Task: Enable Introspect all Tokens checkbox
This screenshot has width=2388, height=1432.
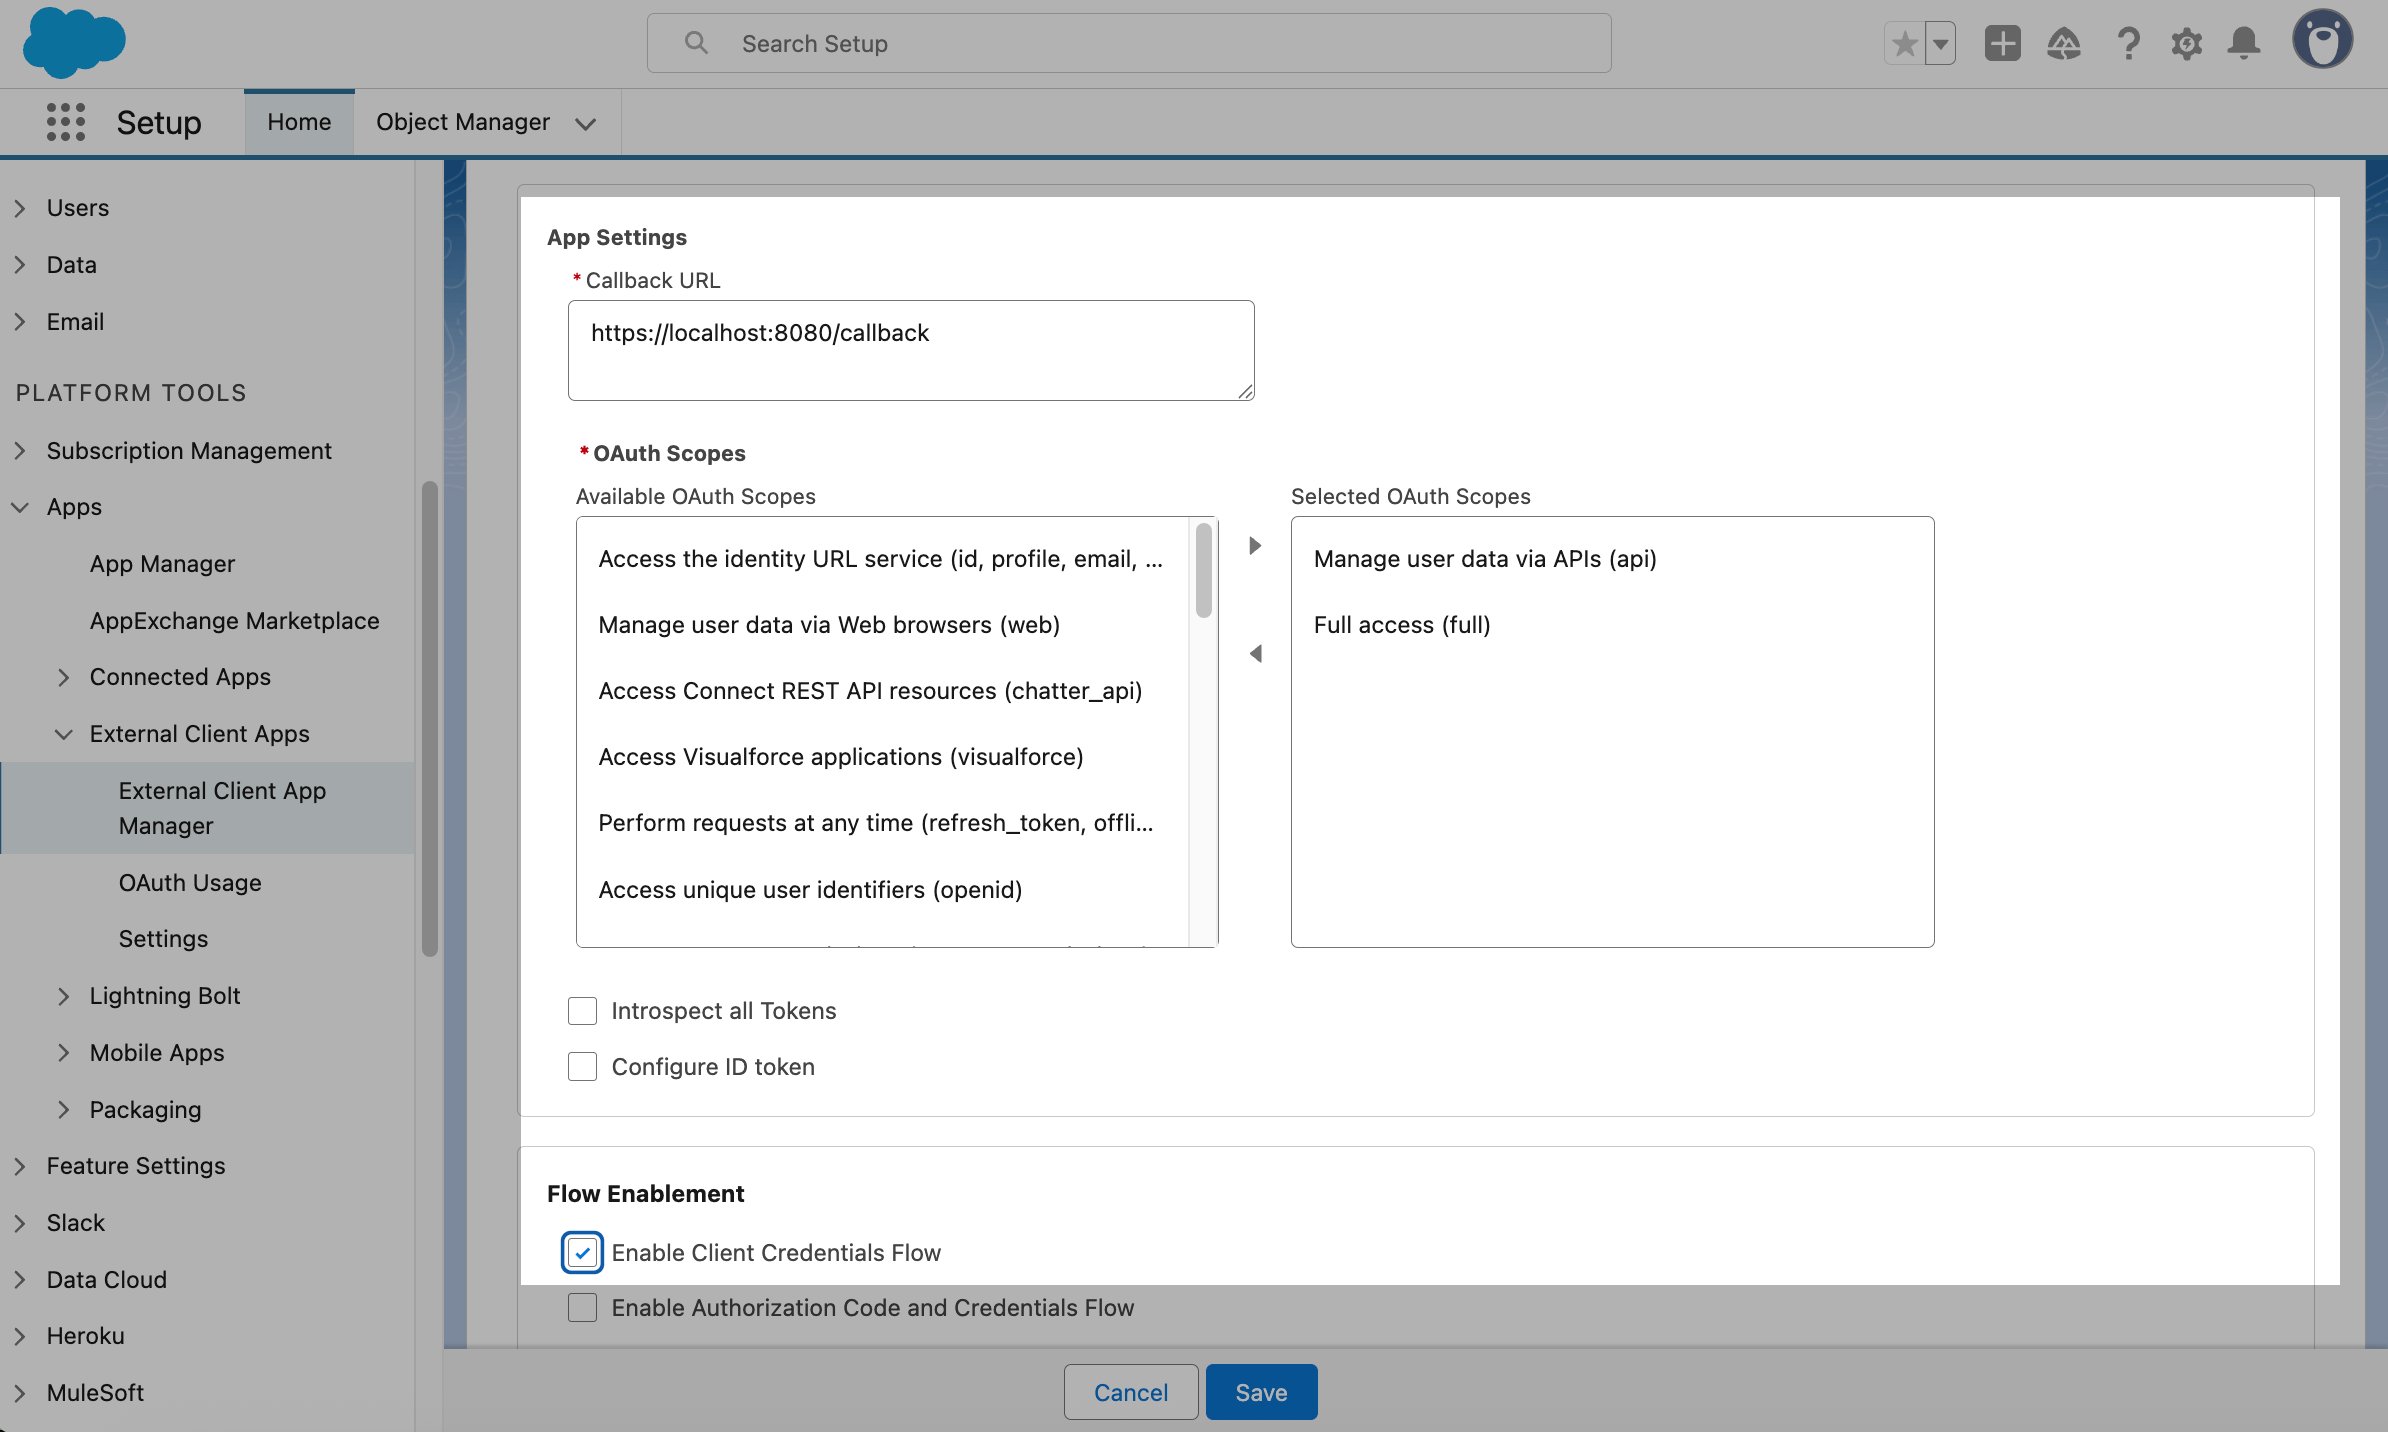Action: click(582, 1010)
